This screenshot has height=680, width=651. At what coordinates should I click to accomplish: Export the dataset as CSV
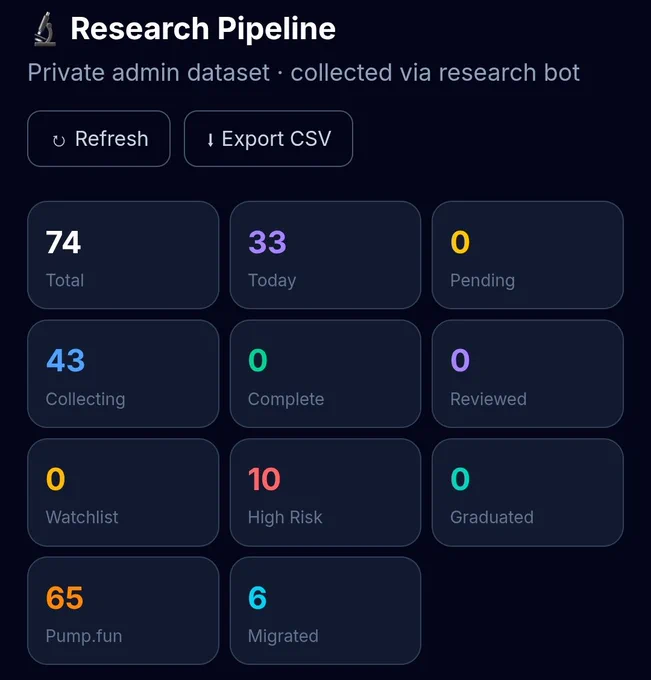(x=268, y=139)
